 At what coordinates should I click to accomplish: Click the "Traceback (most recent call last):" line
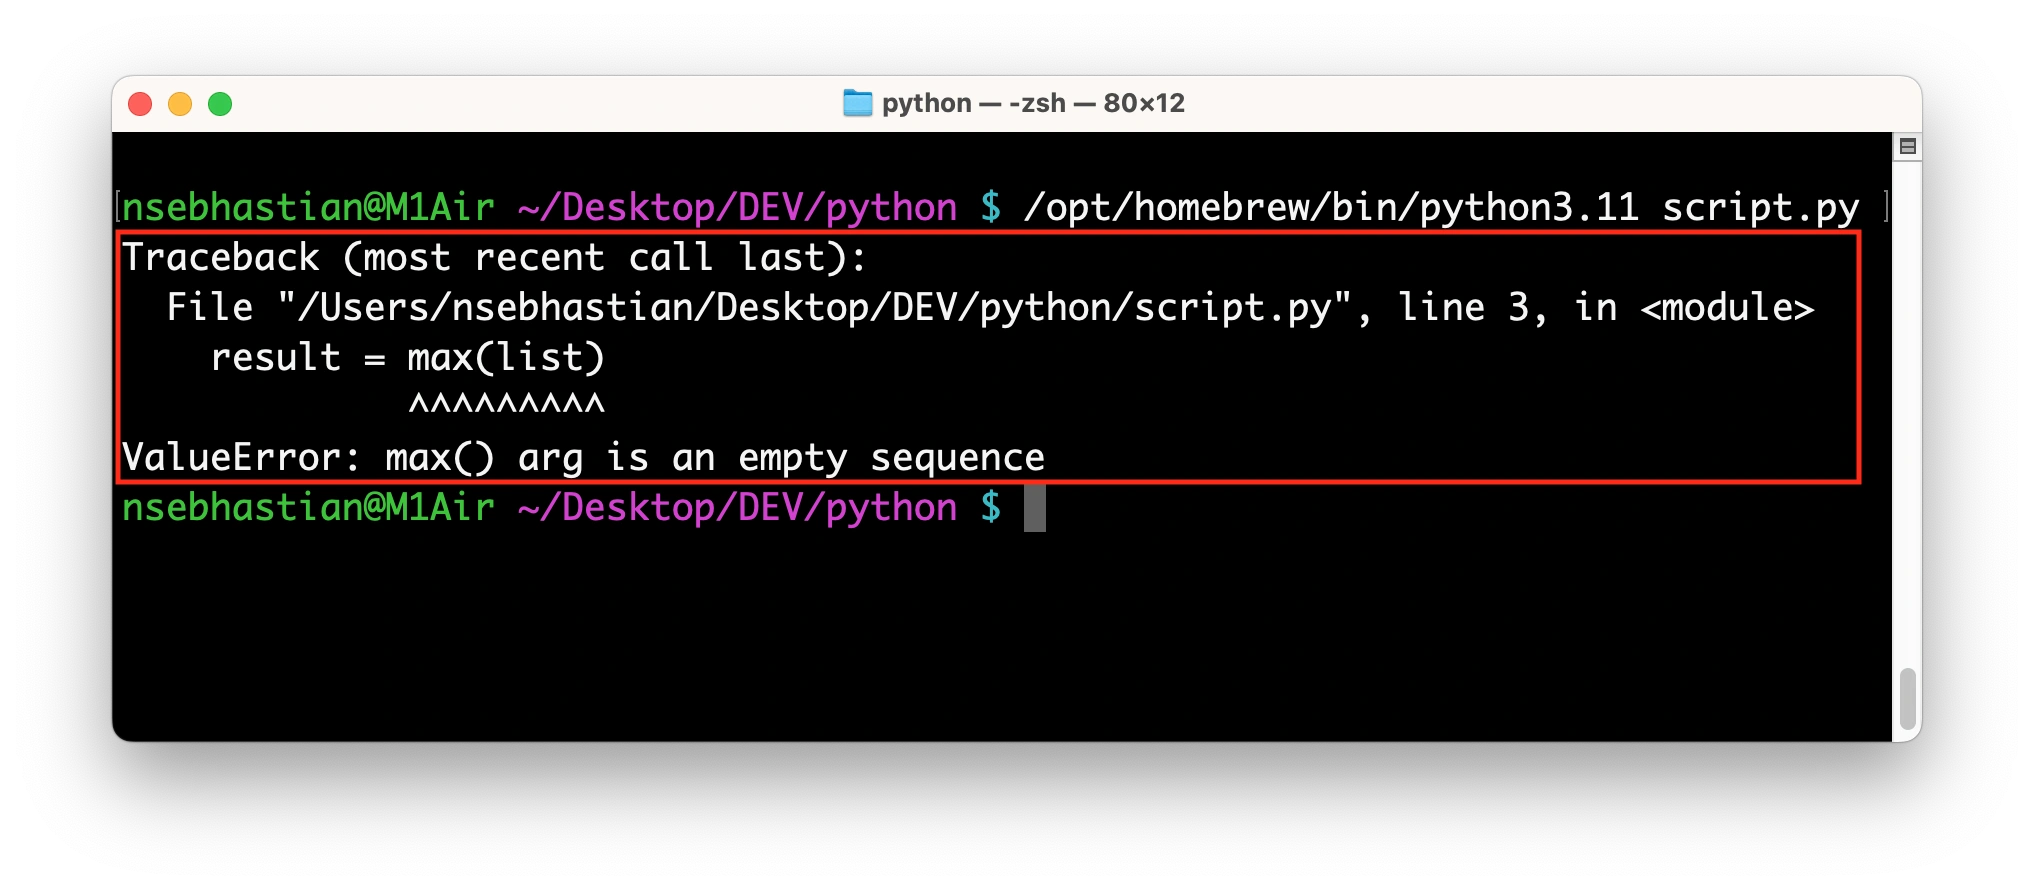click(x=494, y=258)
